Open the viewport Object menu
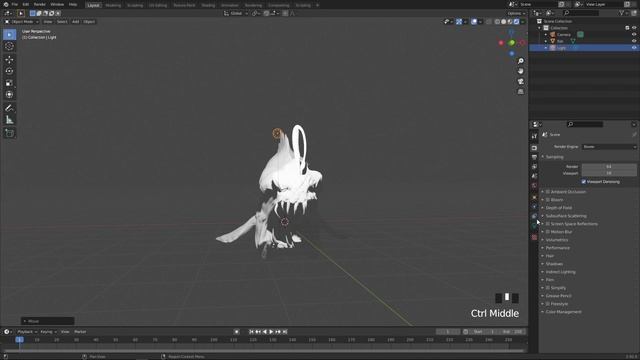Screen dimensions: 640x360 pos(89,22)
